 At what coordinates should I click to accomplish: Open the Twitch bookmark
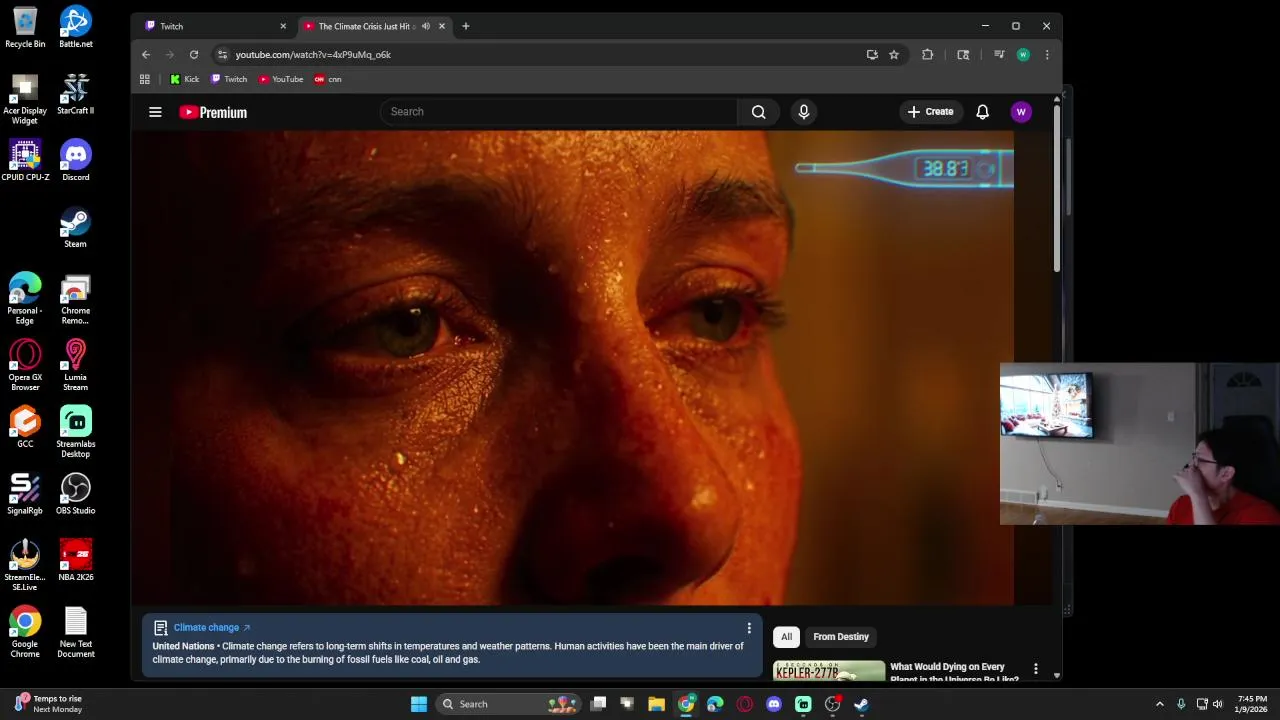[229, 79]
